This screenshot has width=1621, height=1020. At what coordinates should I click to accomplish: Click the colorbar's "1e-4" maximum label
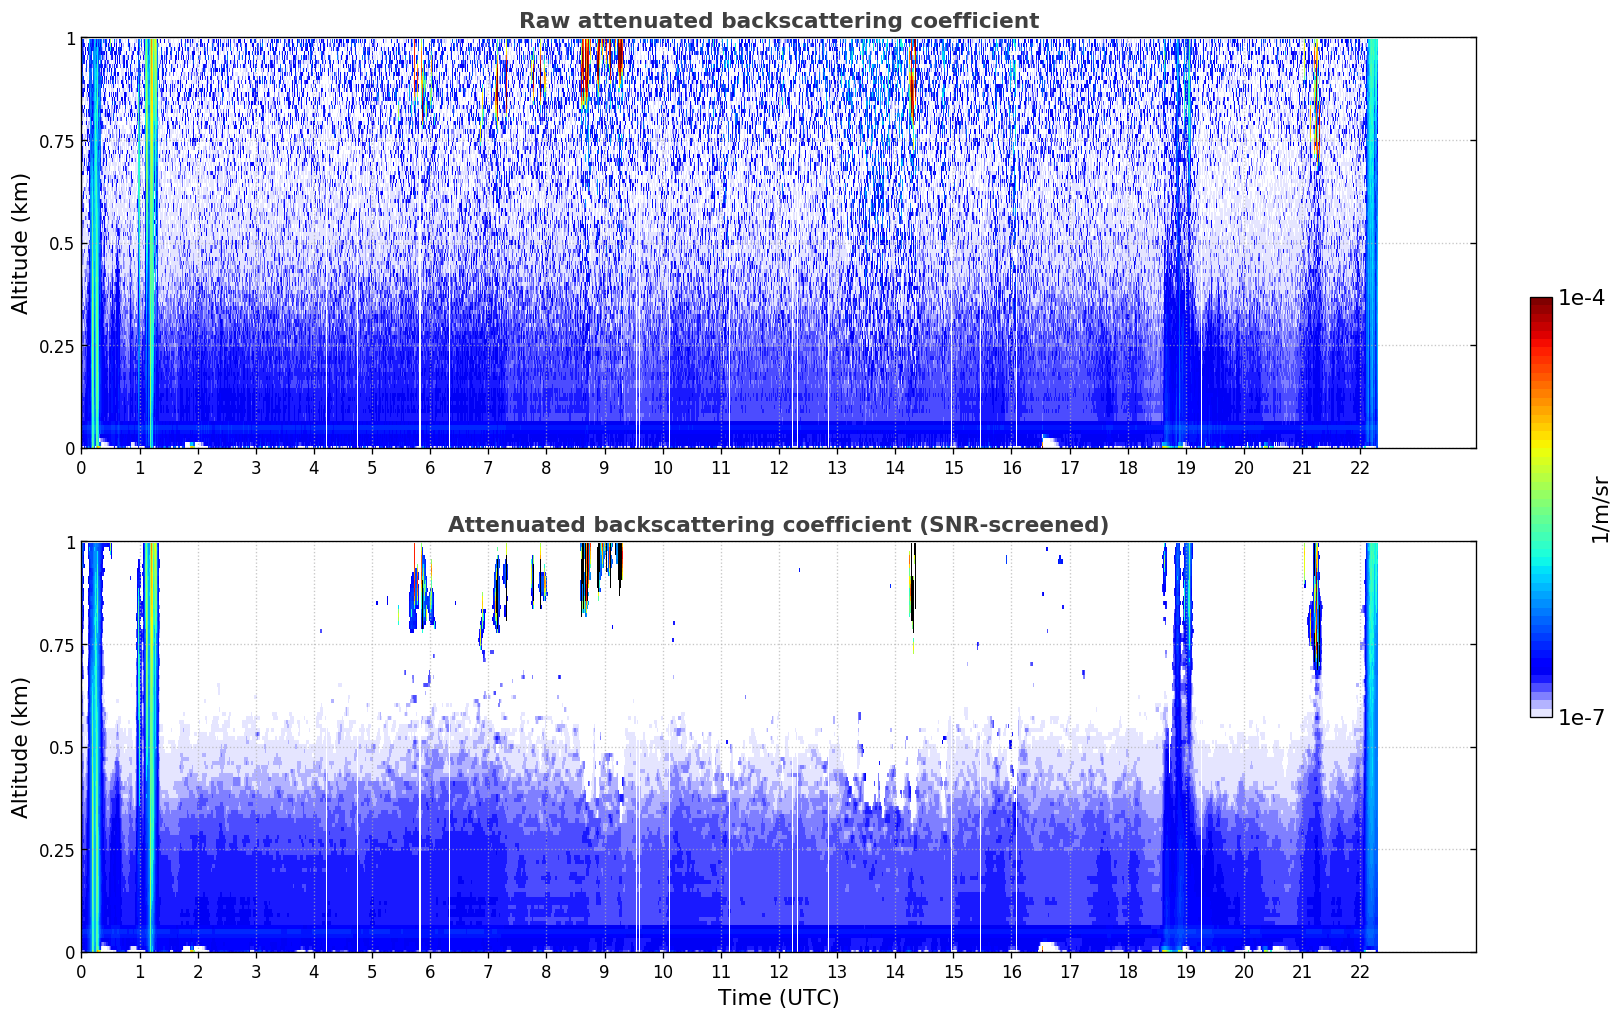[x=1581, y=299]
